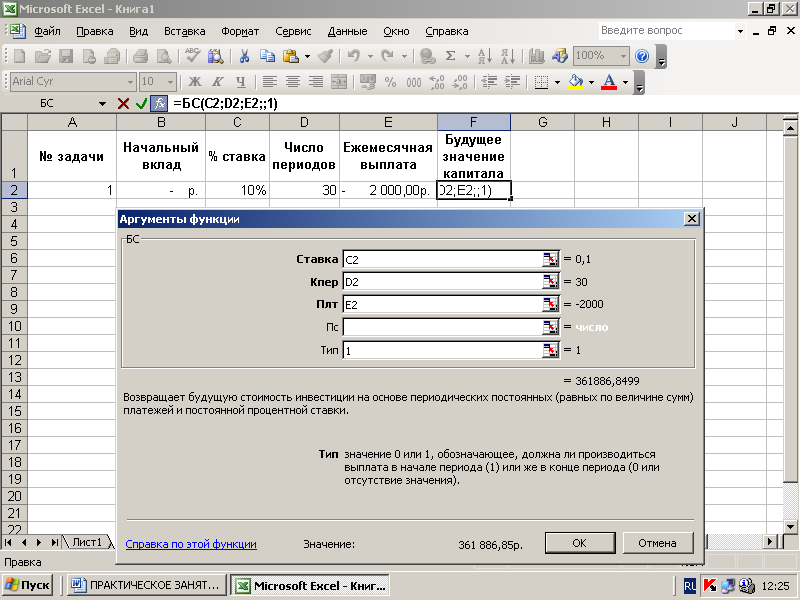Toggle Italic formatting К
This screenshot has height=600, width=800.
(218, 82)
